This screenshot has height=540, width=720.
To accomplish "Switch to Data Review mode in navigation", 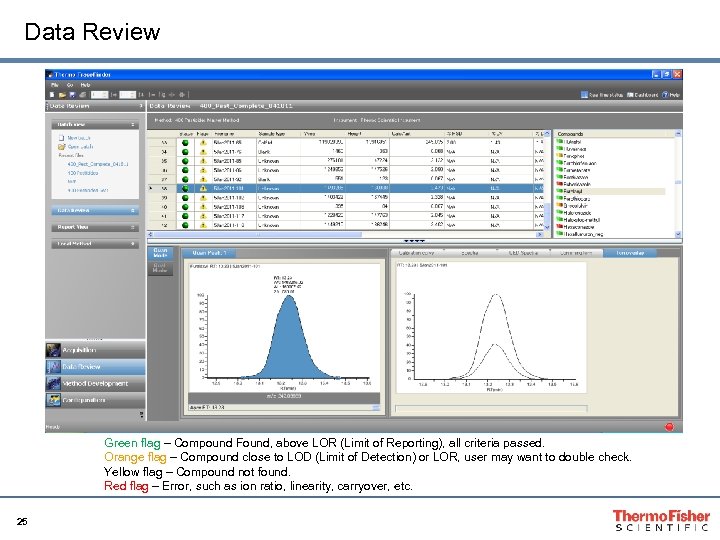I will click(96, 366).
